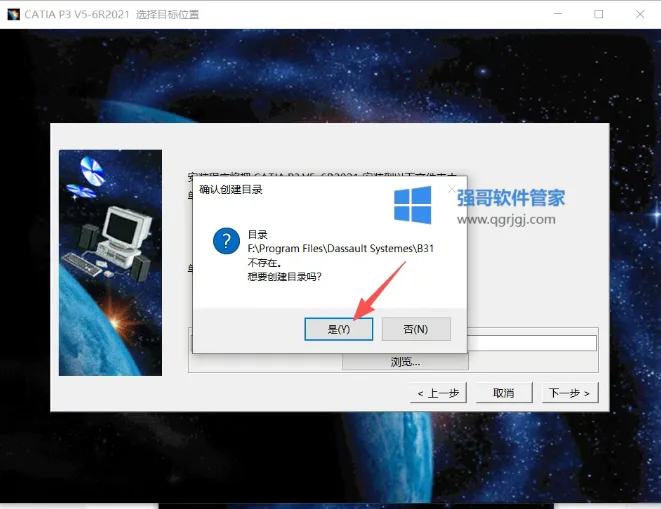Confirm directory creation with 是(Y)
Screen dimensions: 661x509
[x=339, y=329]
